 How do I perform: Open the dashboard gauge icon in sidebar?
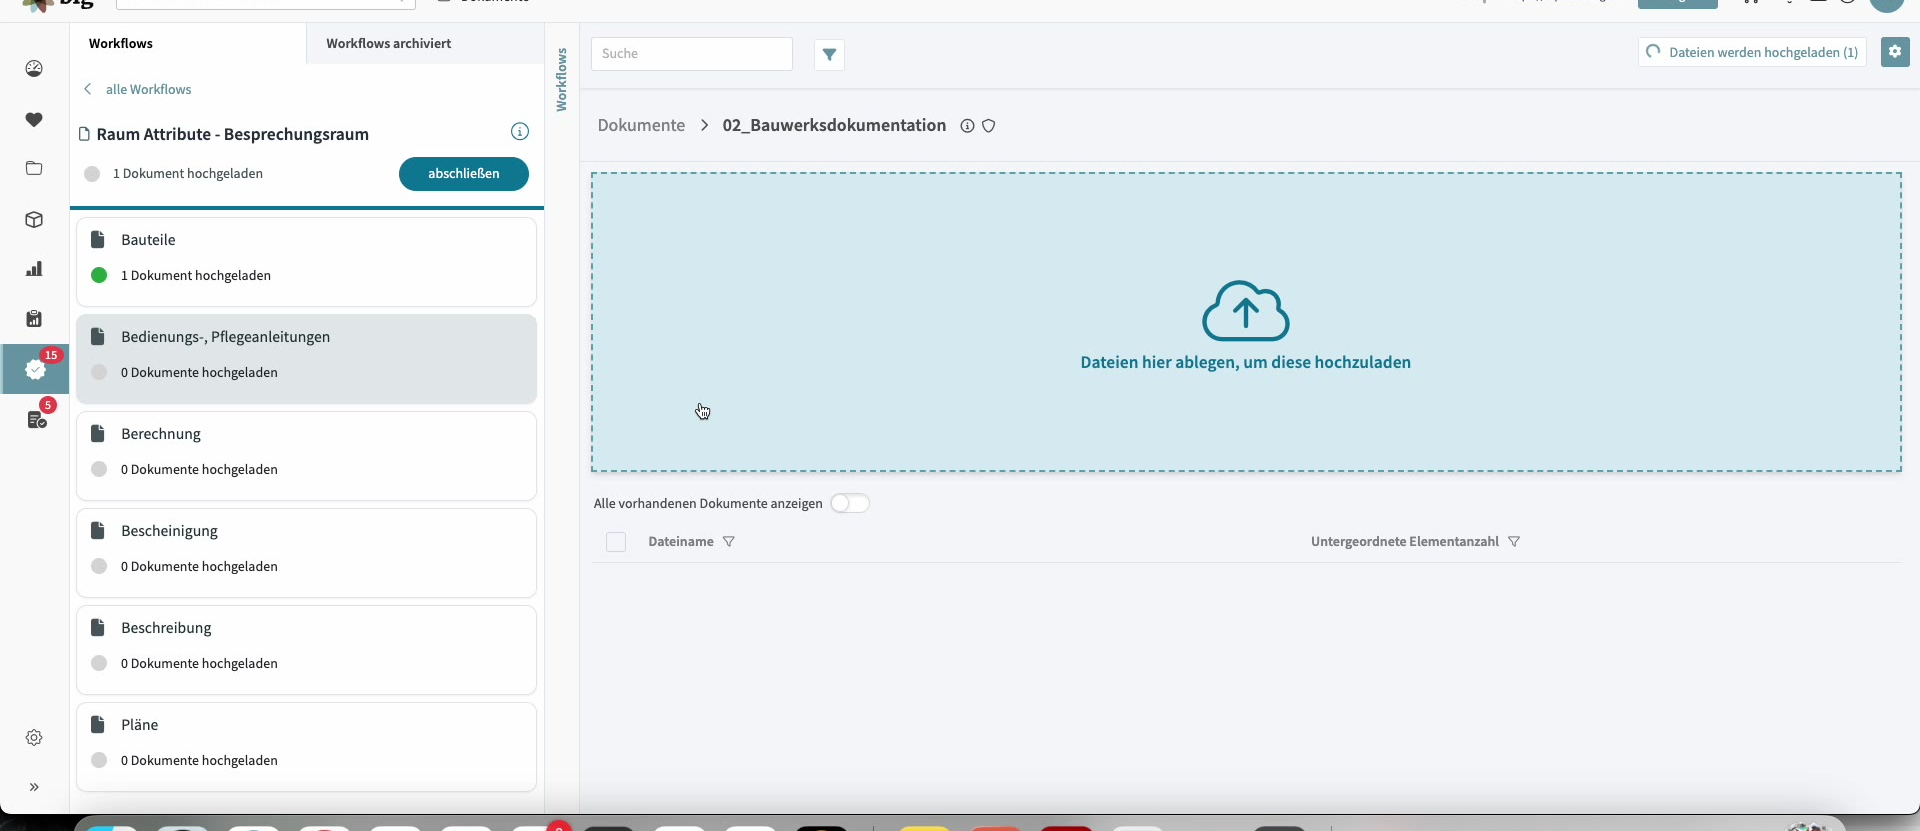point(34,69)
